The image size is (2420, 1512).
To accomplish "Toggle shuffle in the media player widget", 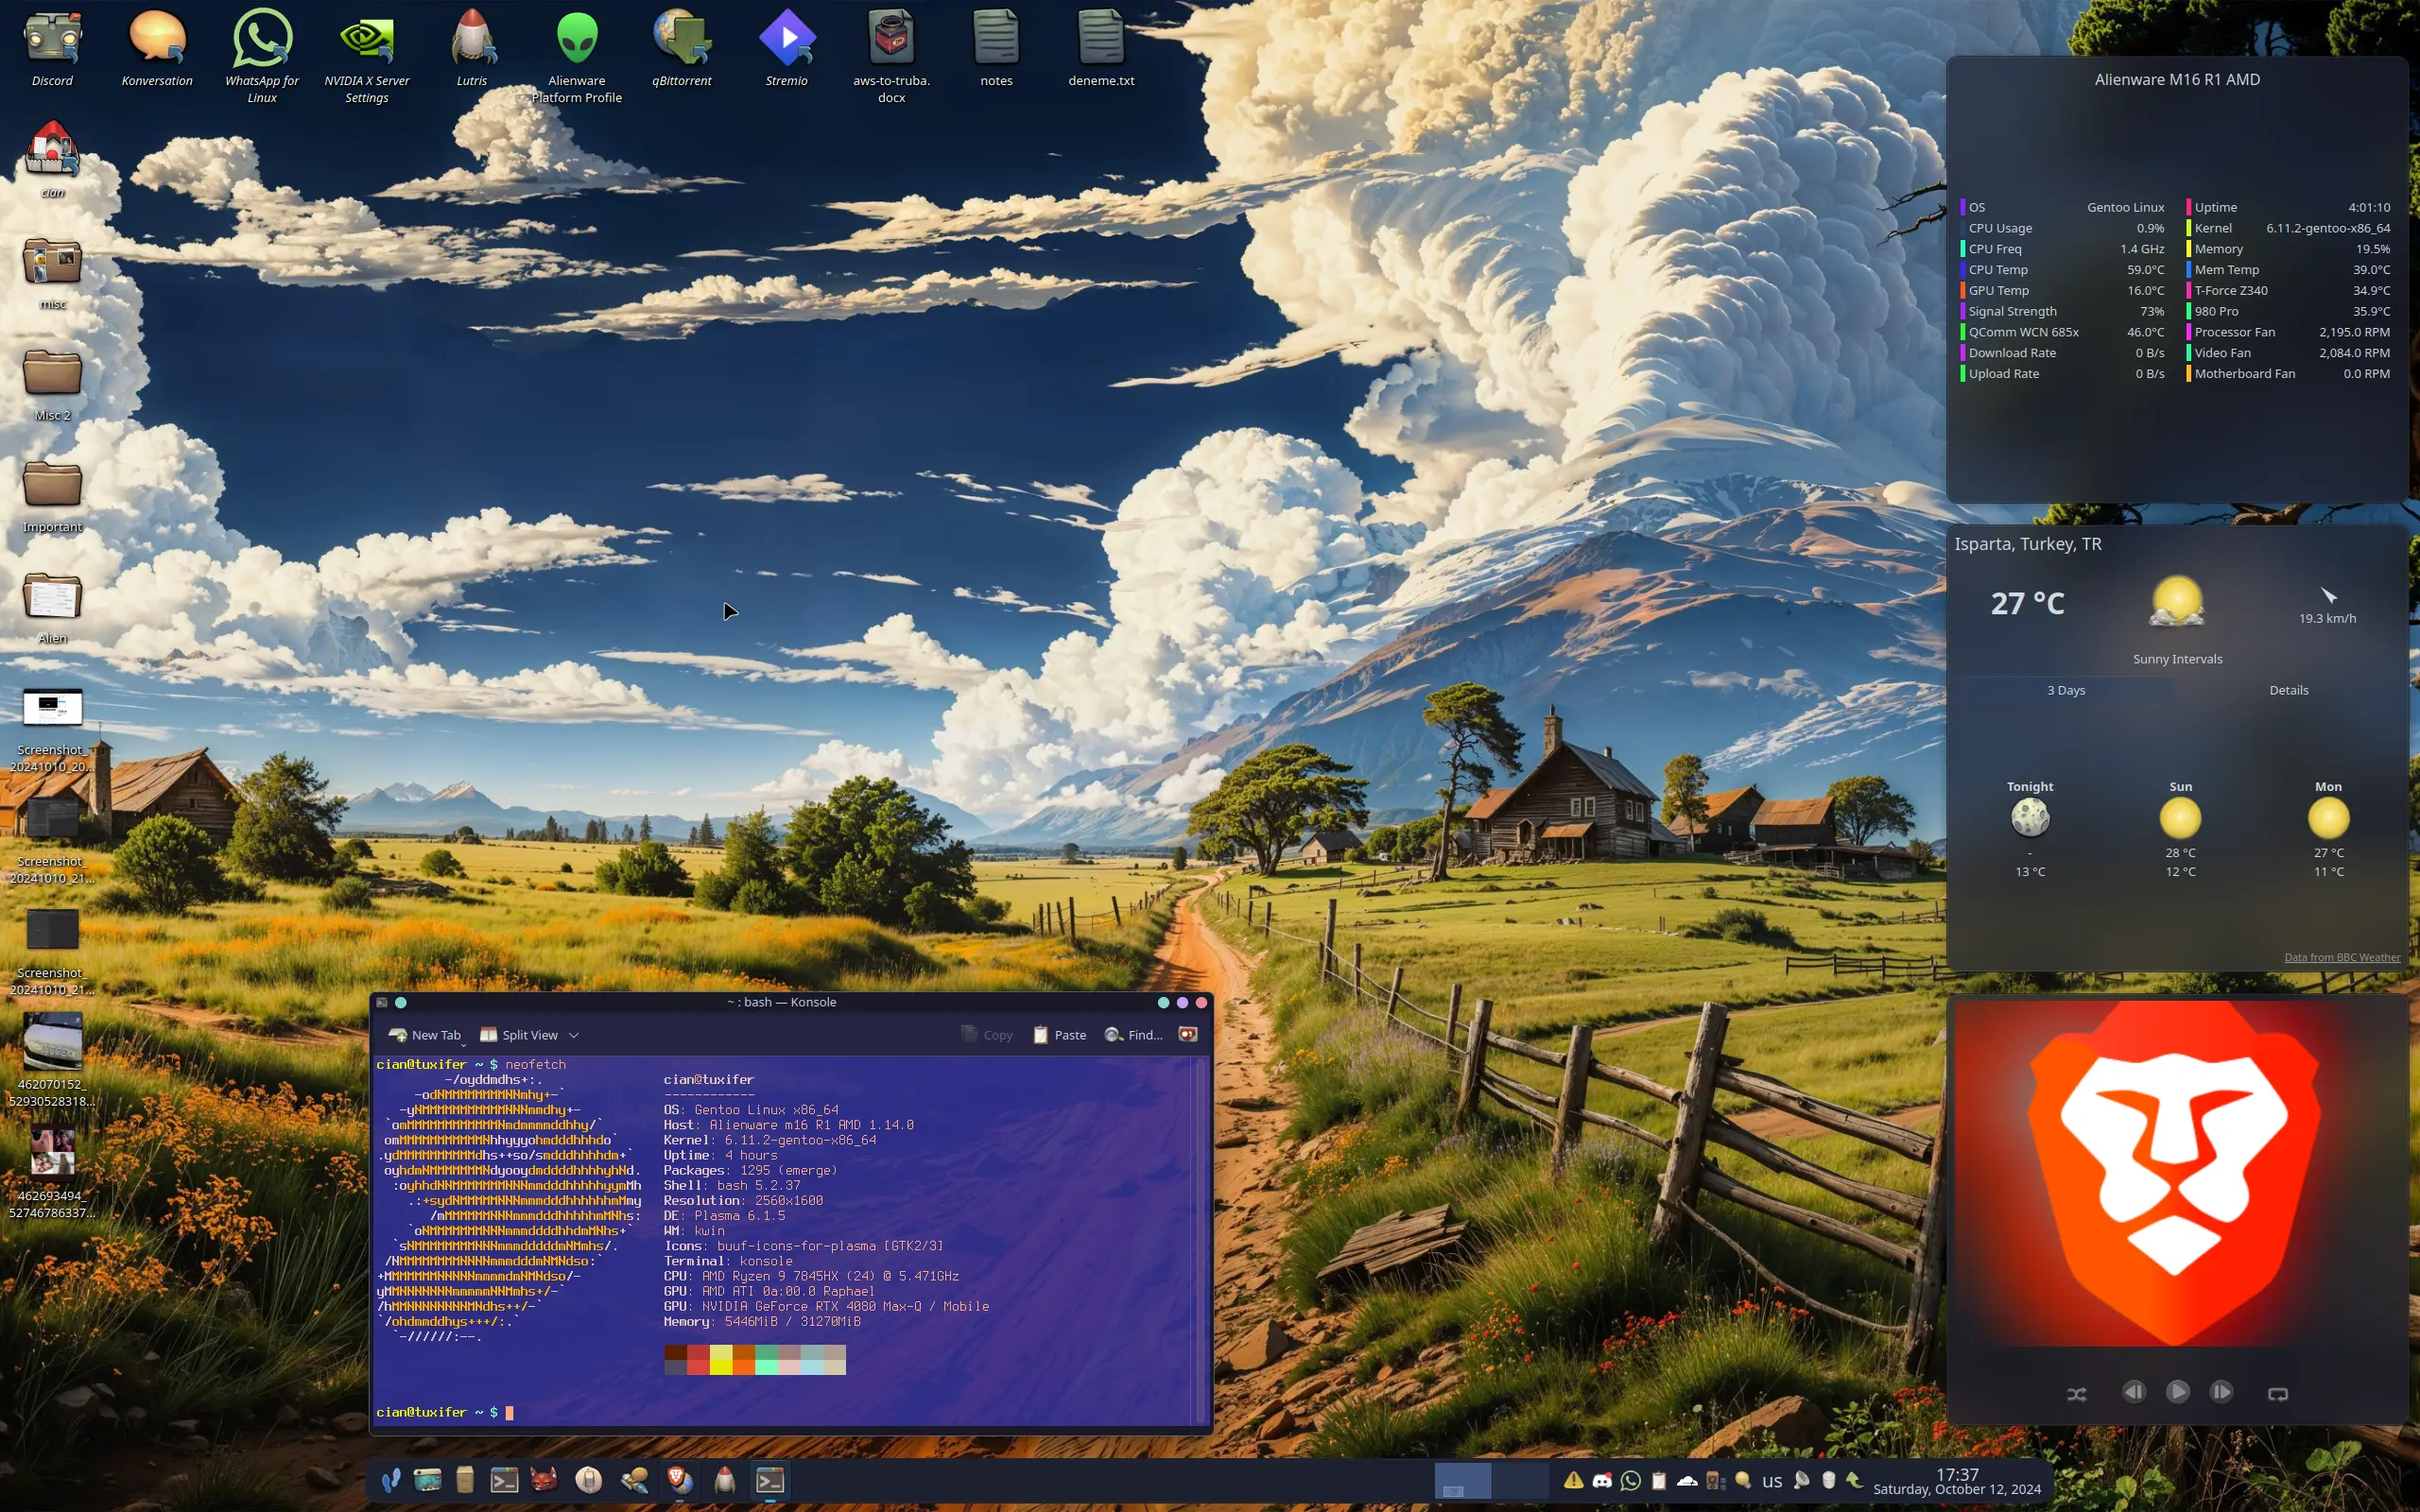I will coord(2077,1394).
